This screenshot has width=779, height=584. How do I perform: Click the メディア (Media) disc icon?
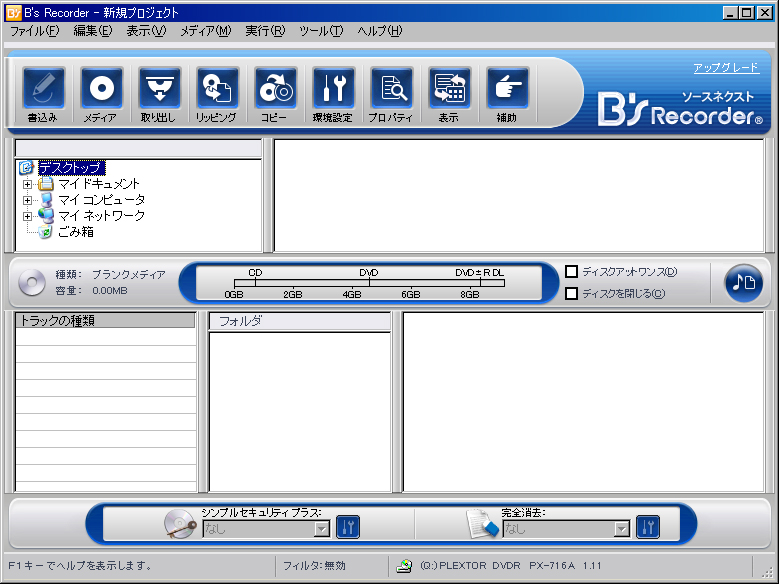click(101, 90)
